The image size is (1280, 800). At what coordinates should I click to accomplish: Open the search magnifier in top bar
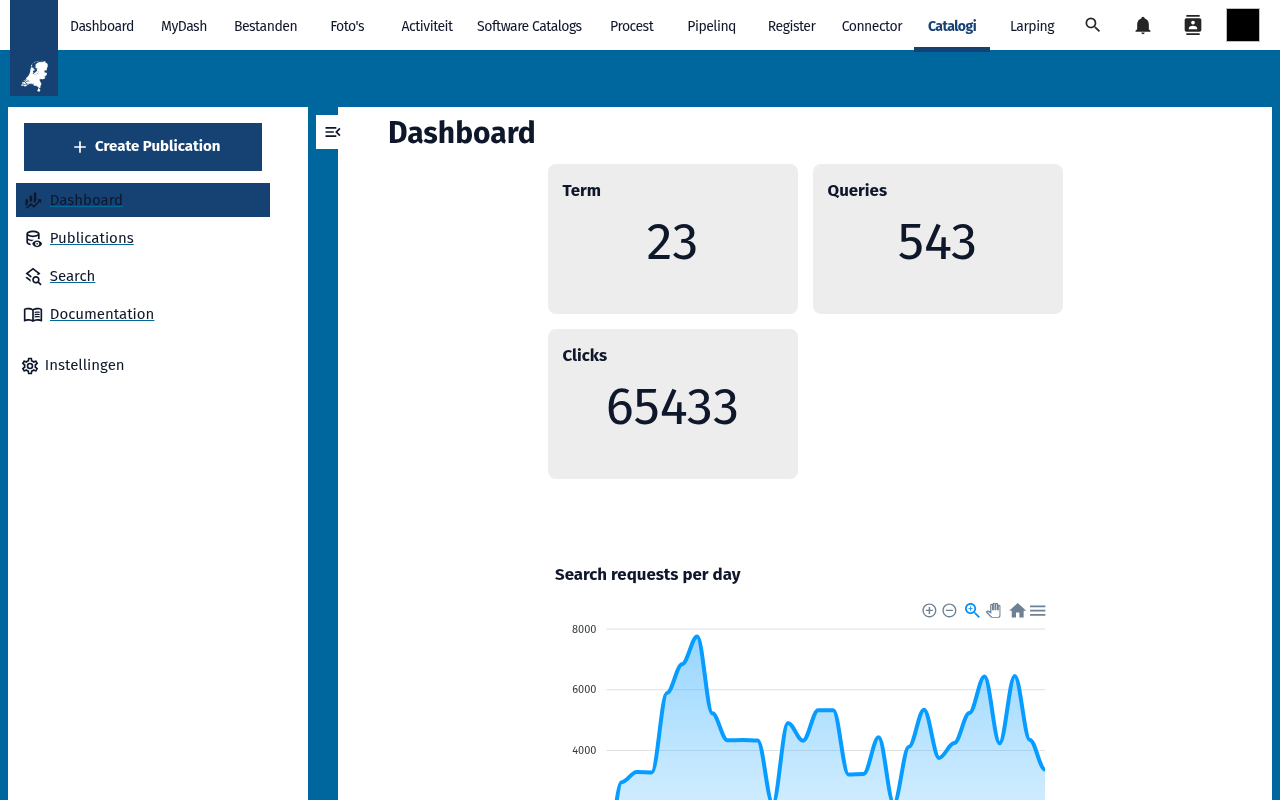tap(1093, 25)
